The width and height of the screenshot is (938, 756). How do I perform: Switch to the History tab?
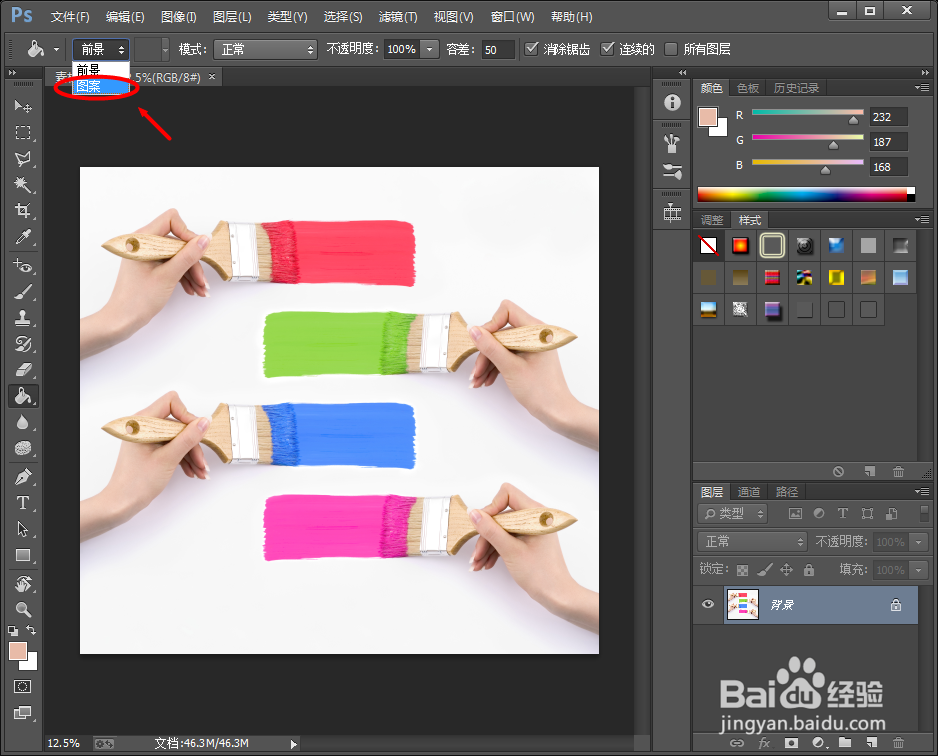(x=796, y=88)
